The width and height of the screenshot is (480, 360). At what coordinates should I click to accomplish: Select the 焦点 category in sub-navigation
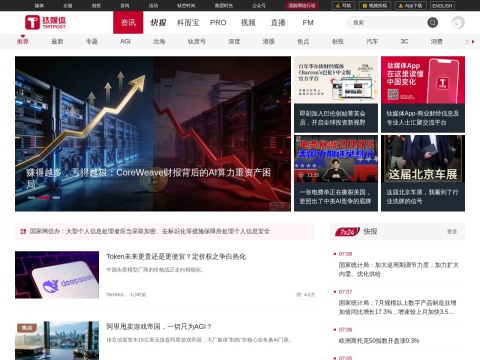[x=303, y=42]
